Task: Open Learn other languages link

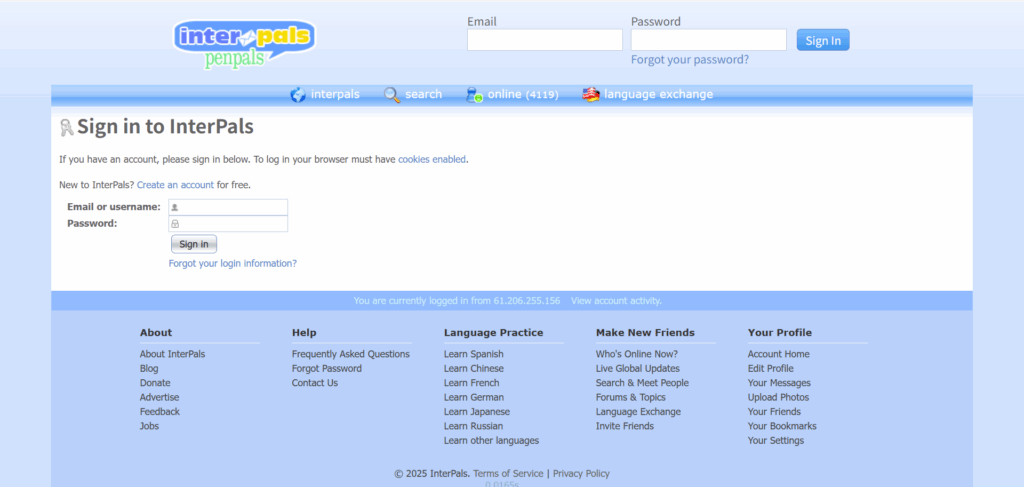Action: point(492,440)
